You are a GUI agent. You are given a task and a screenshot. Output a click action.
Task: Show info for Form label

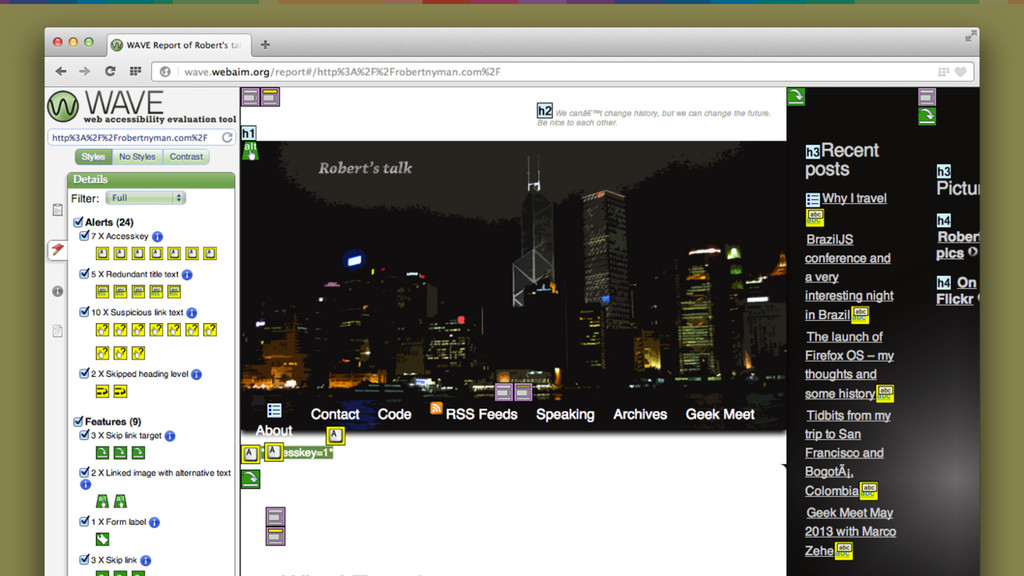tap(154, 522)
